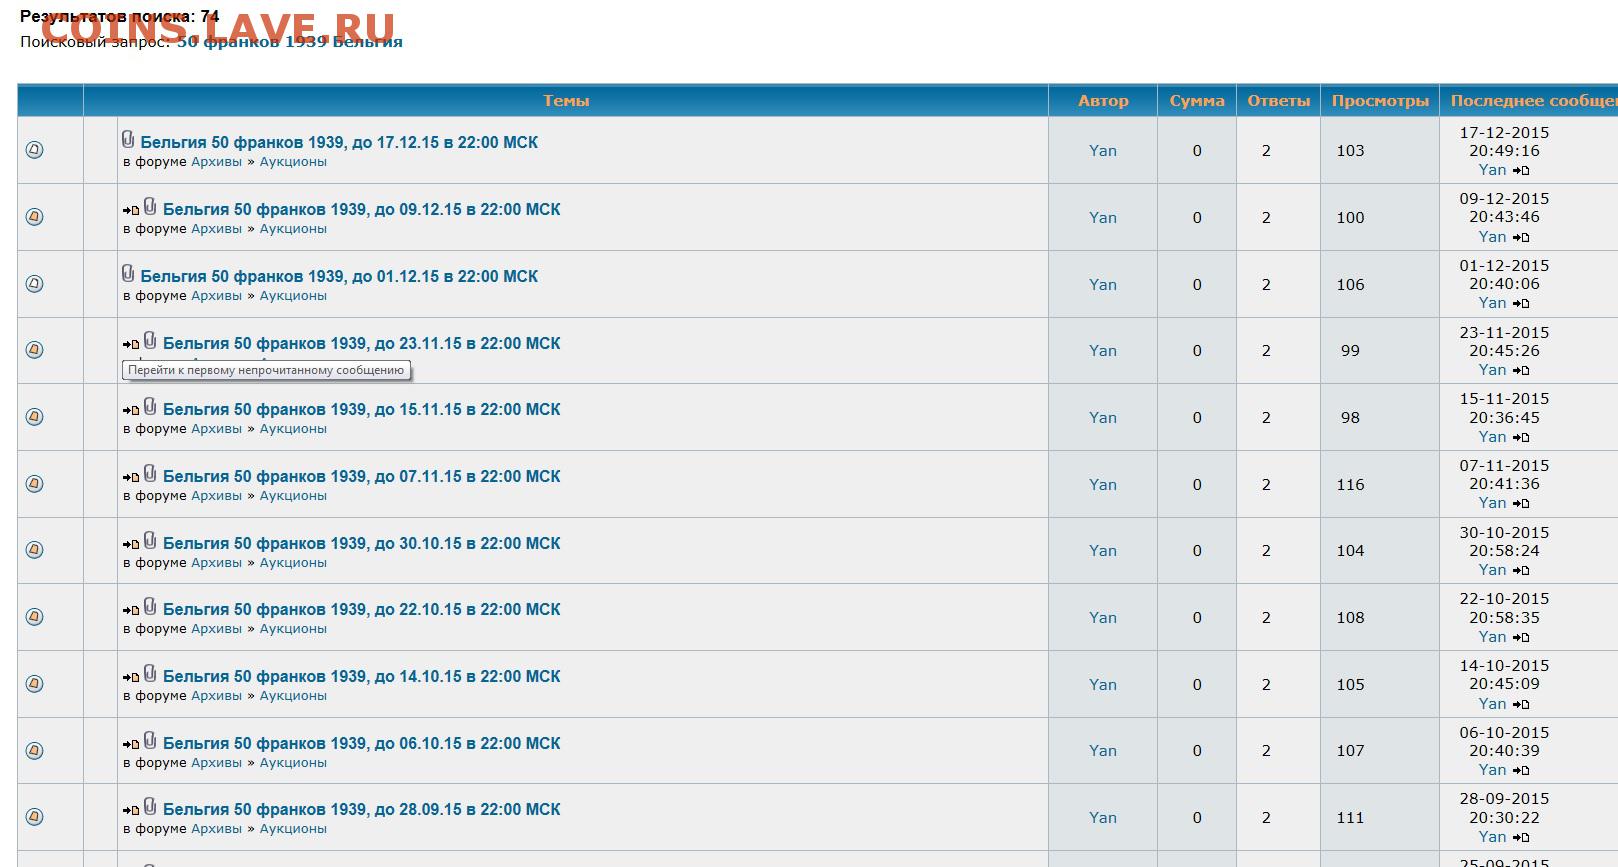Jump to last post dated 15-11-2015 via arrow icon
Viewport: 1618px width, 867px height.
(x=1521, y=438)
